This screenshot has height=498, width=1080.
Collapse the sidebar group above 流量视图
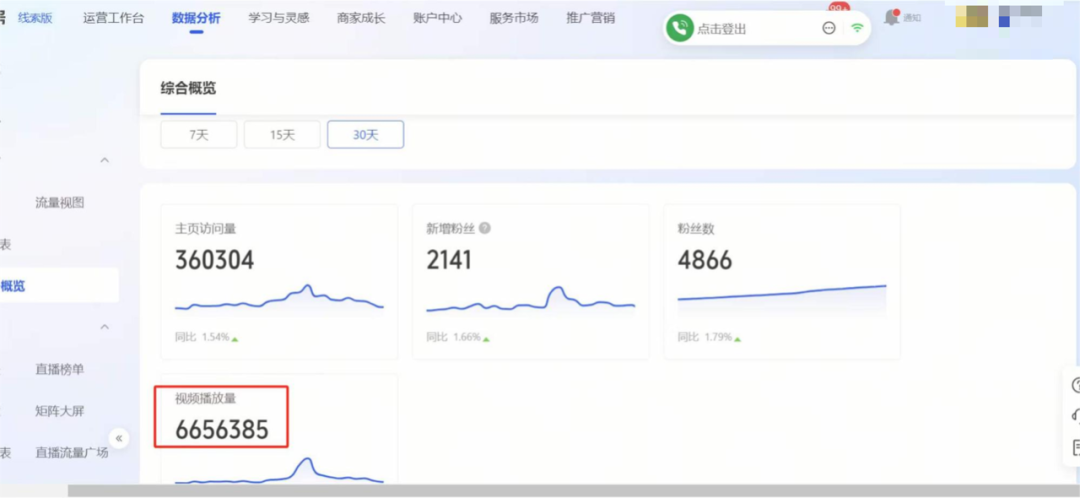[x=104, y=161]
